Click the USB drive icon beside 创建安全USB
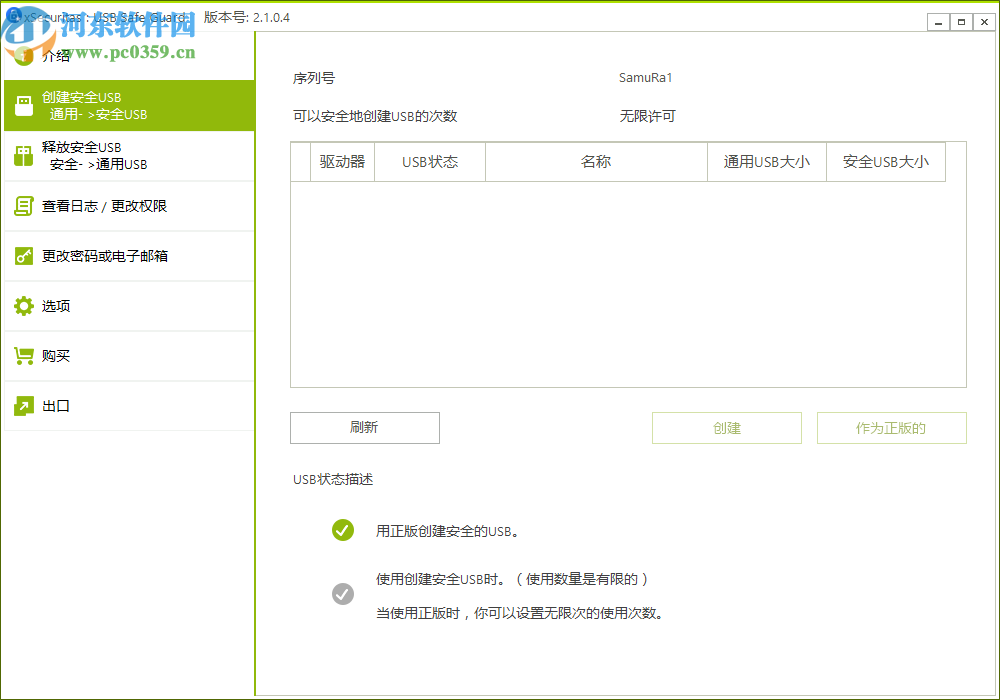 23,105
